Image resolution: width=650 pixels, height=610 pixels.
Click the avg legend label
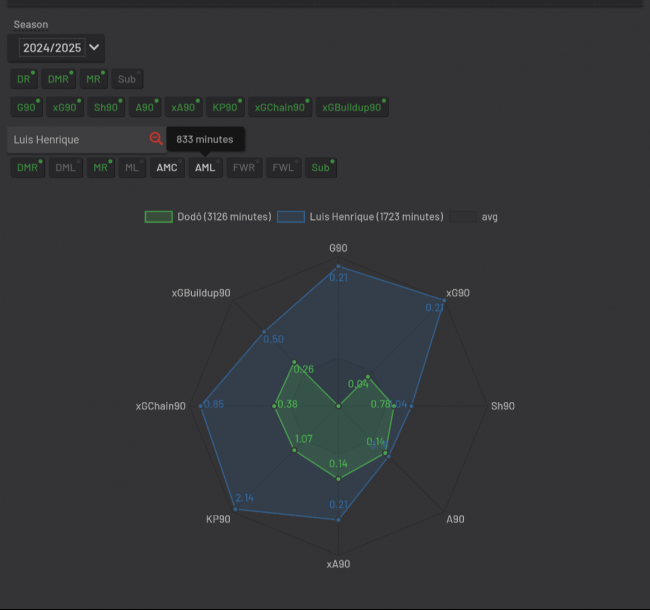click(490, 217)
